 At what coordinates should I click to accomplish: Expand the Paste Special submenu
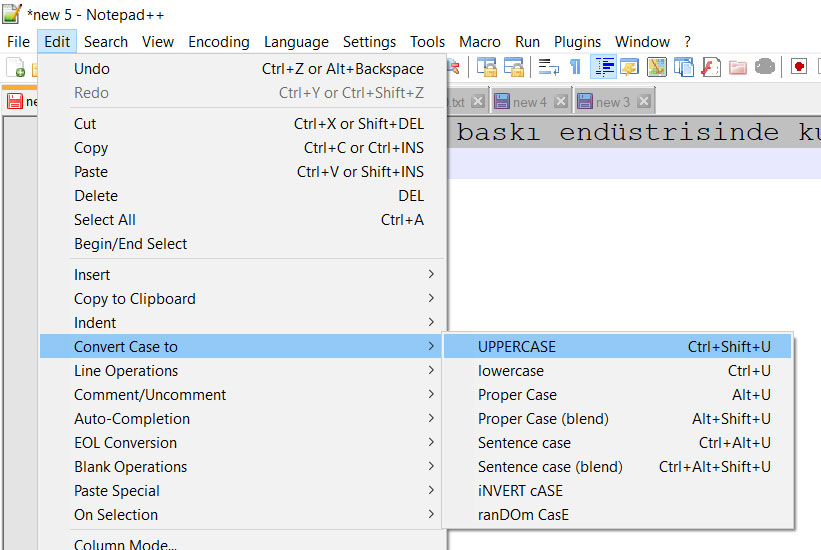(x=243, y=491)
